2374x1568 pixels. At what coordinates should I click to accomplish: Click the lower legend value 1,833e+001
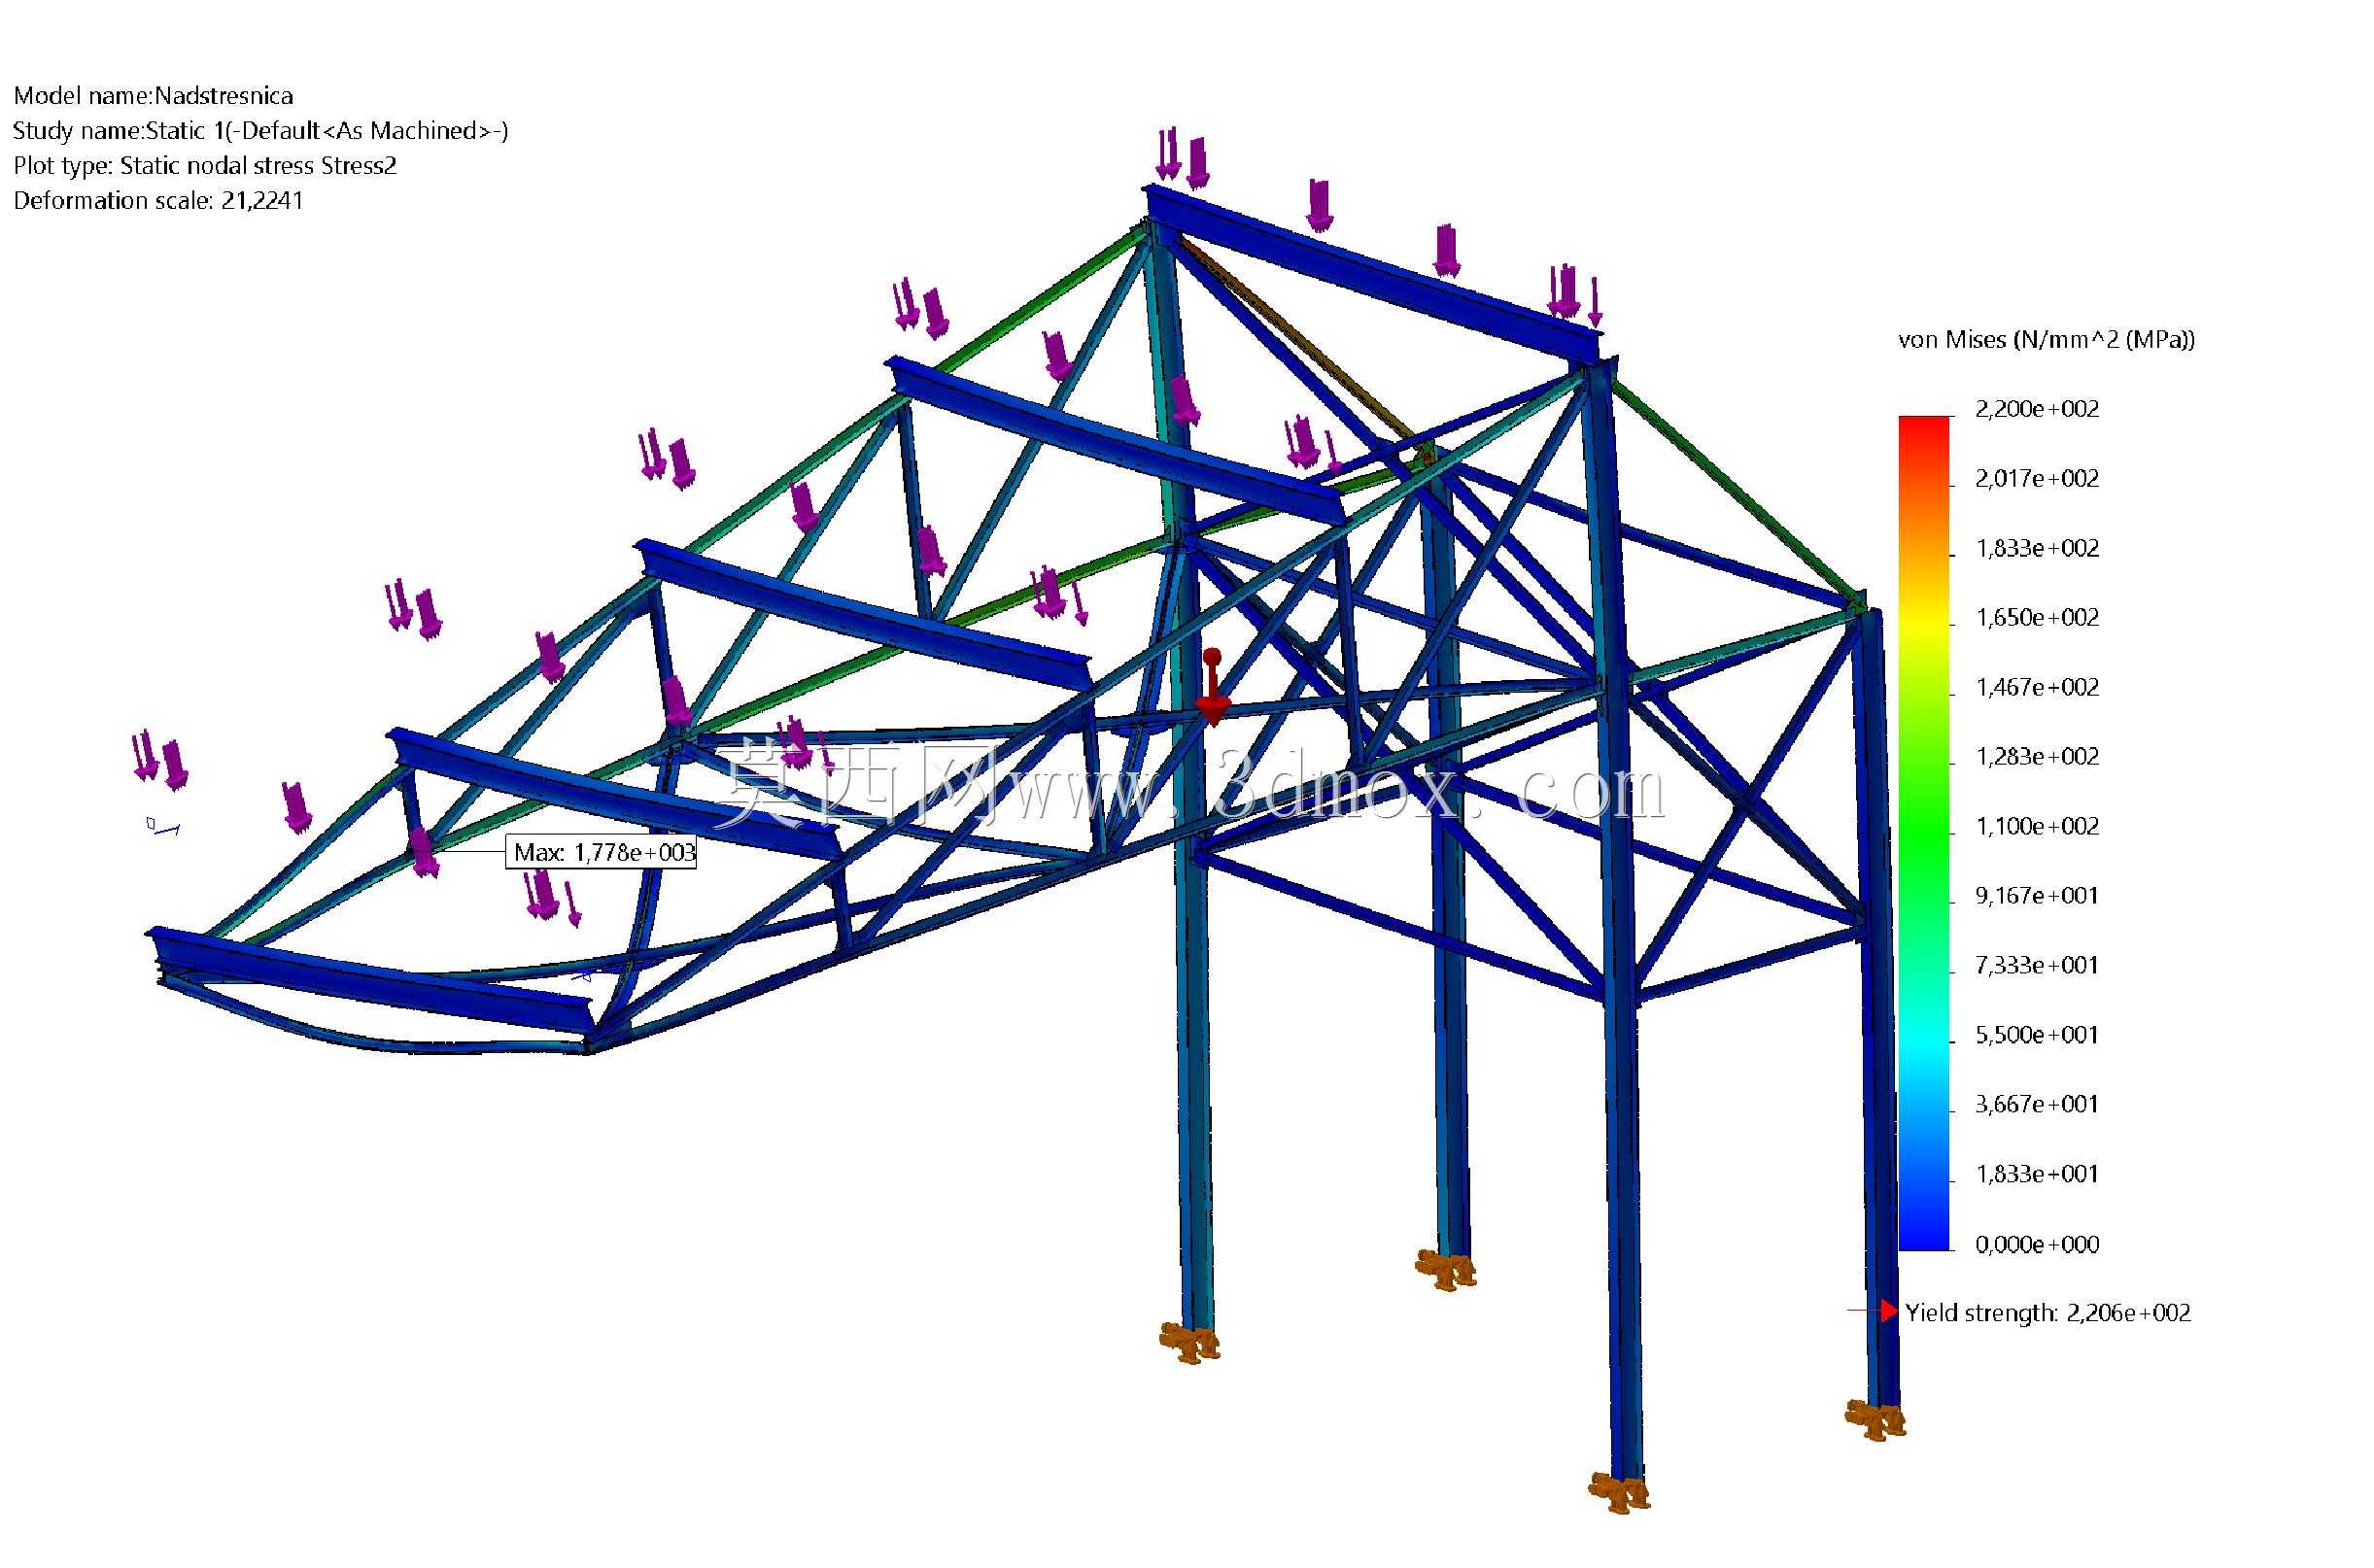click(x=2037, y=1174)
